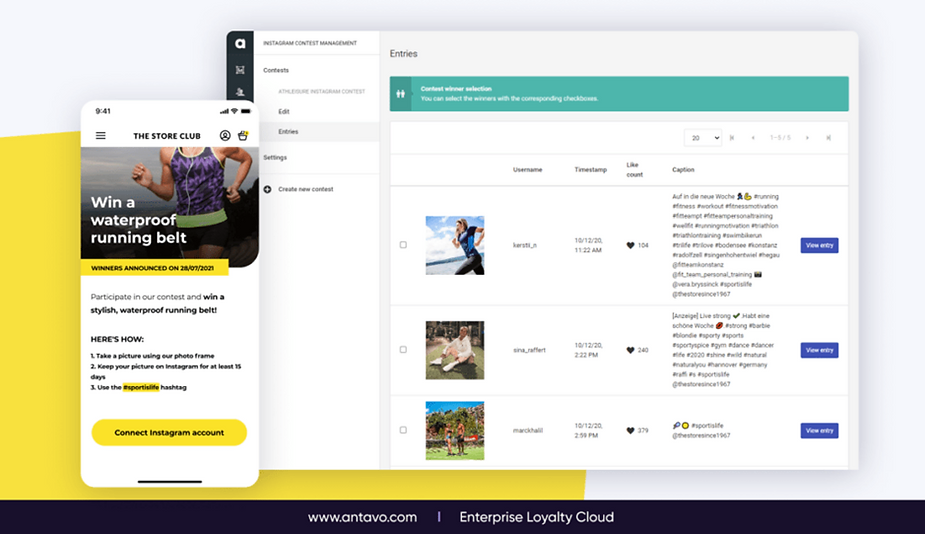The width and height of the screenshot is (925, 534).
Task: Click the Username column header
Action: (x=527, y=170)
